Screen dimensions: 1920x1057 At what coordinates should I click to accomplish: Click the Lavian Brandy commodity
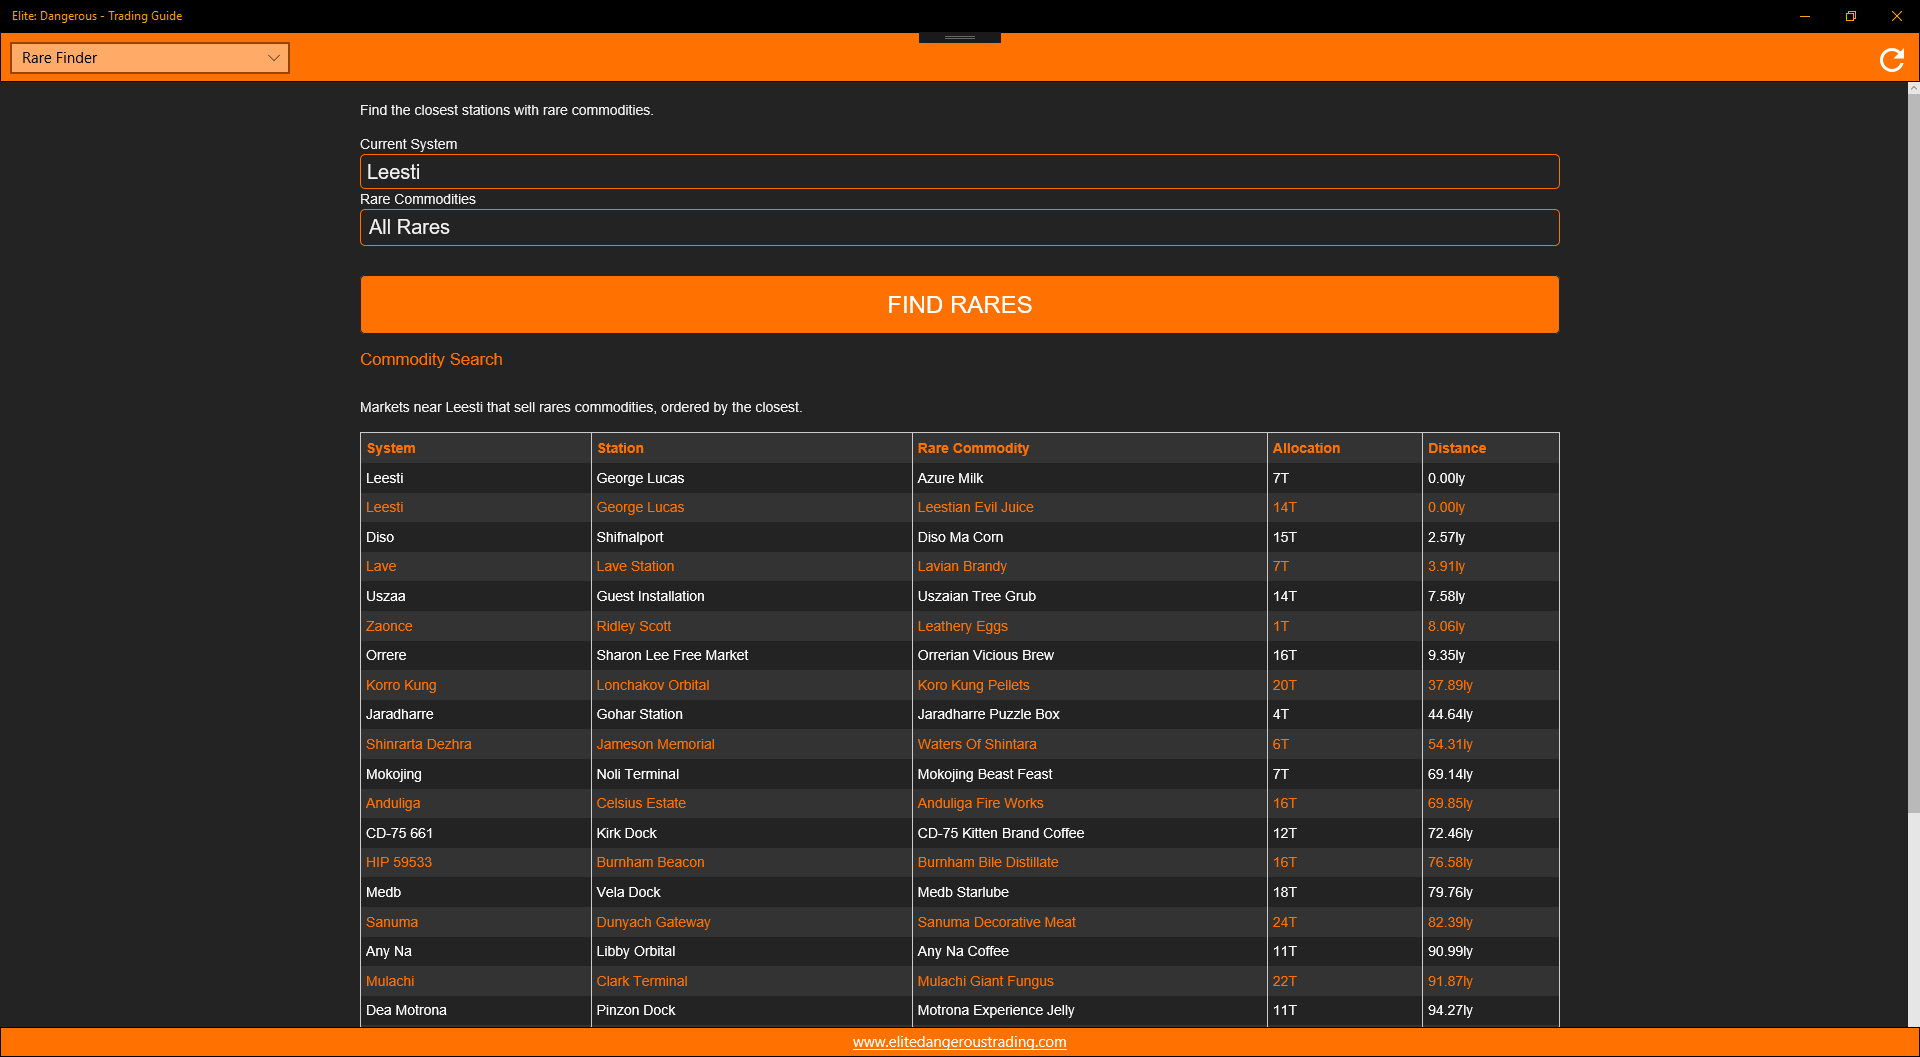click(962, 567)
